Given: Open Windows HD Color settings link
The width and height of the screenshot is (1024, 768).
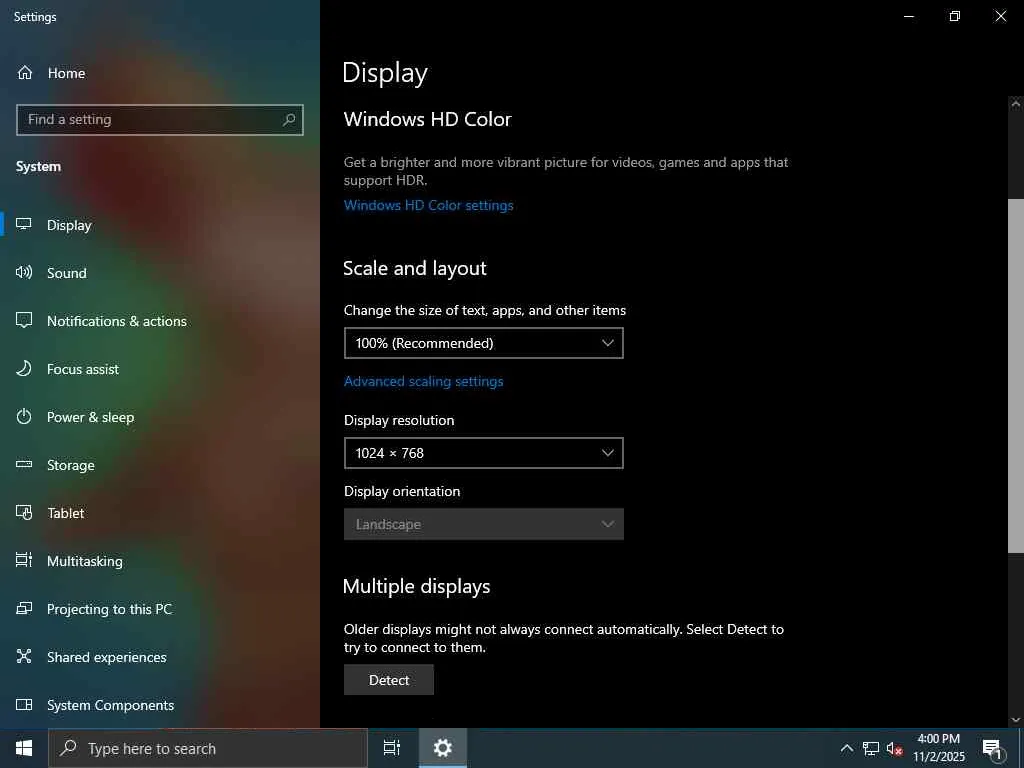Looking at the screenshot, I should click(x=428, y=205).
